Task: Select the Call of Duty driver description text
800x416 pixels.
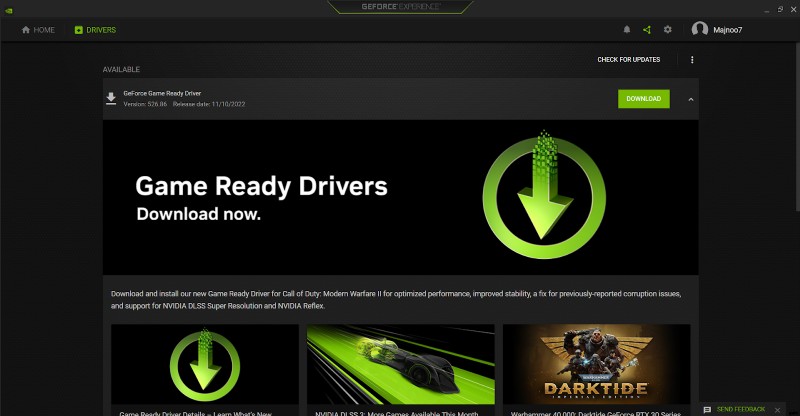Action: click(396, 300)
